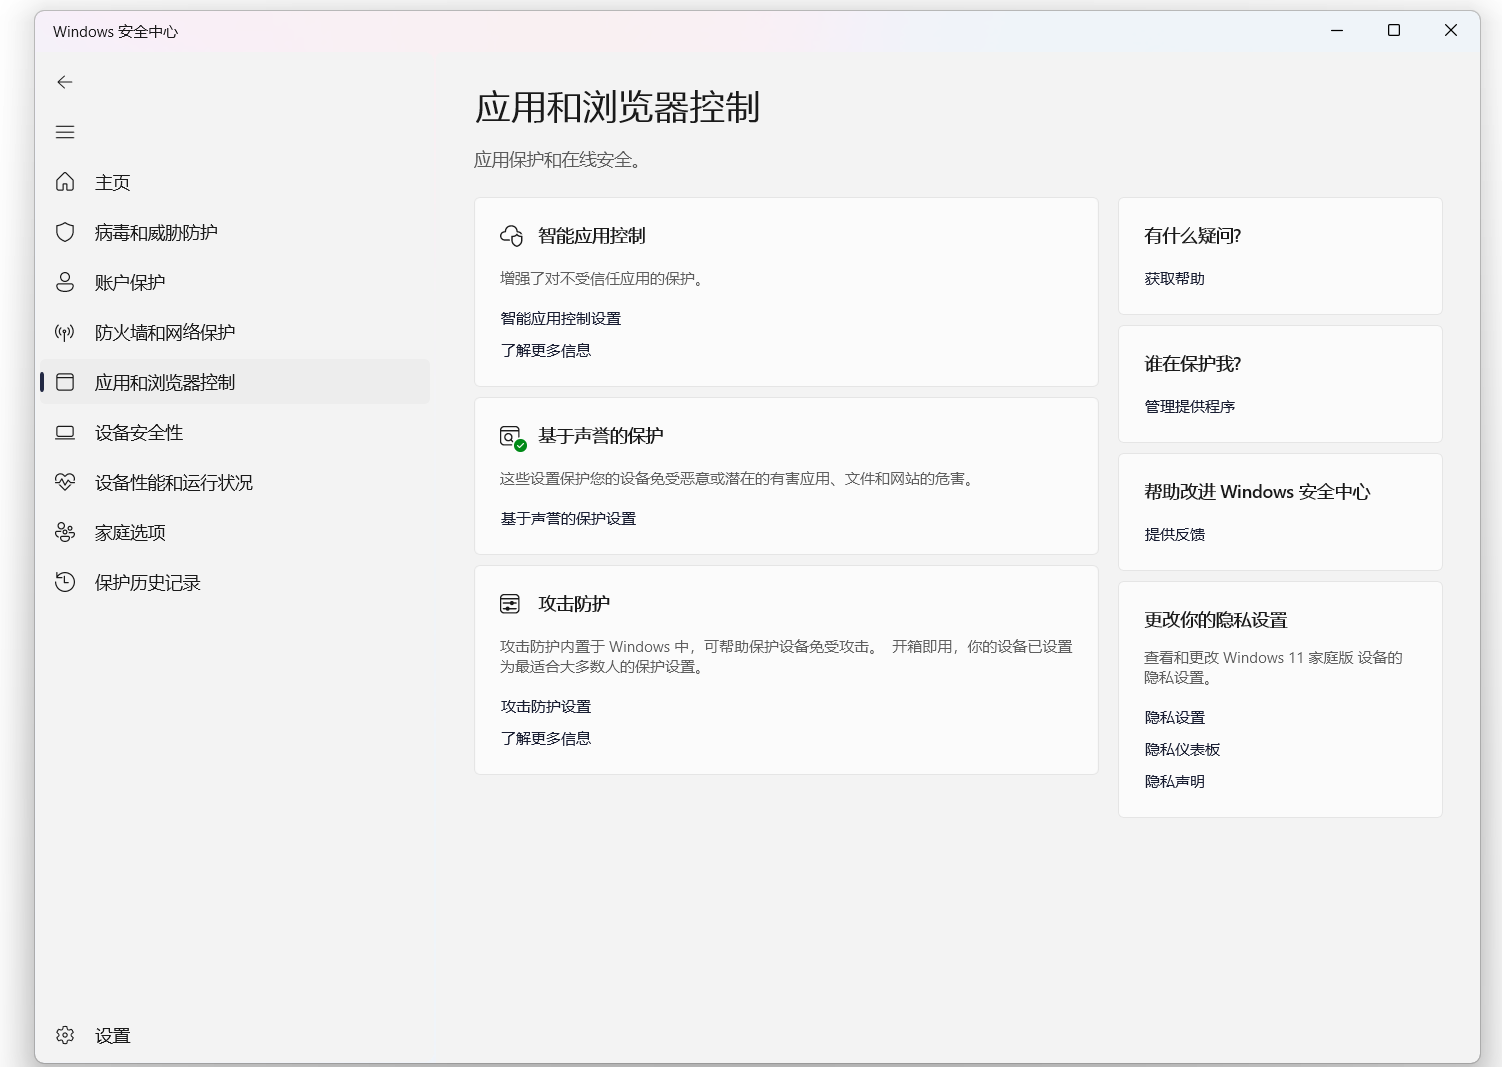Select 账户保护 in the sidebar

[x=235, y=282]
